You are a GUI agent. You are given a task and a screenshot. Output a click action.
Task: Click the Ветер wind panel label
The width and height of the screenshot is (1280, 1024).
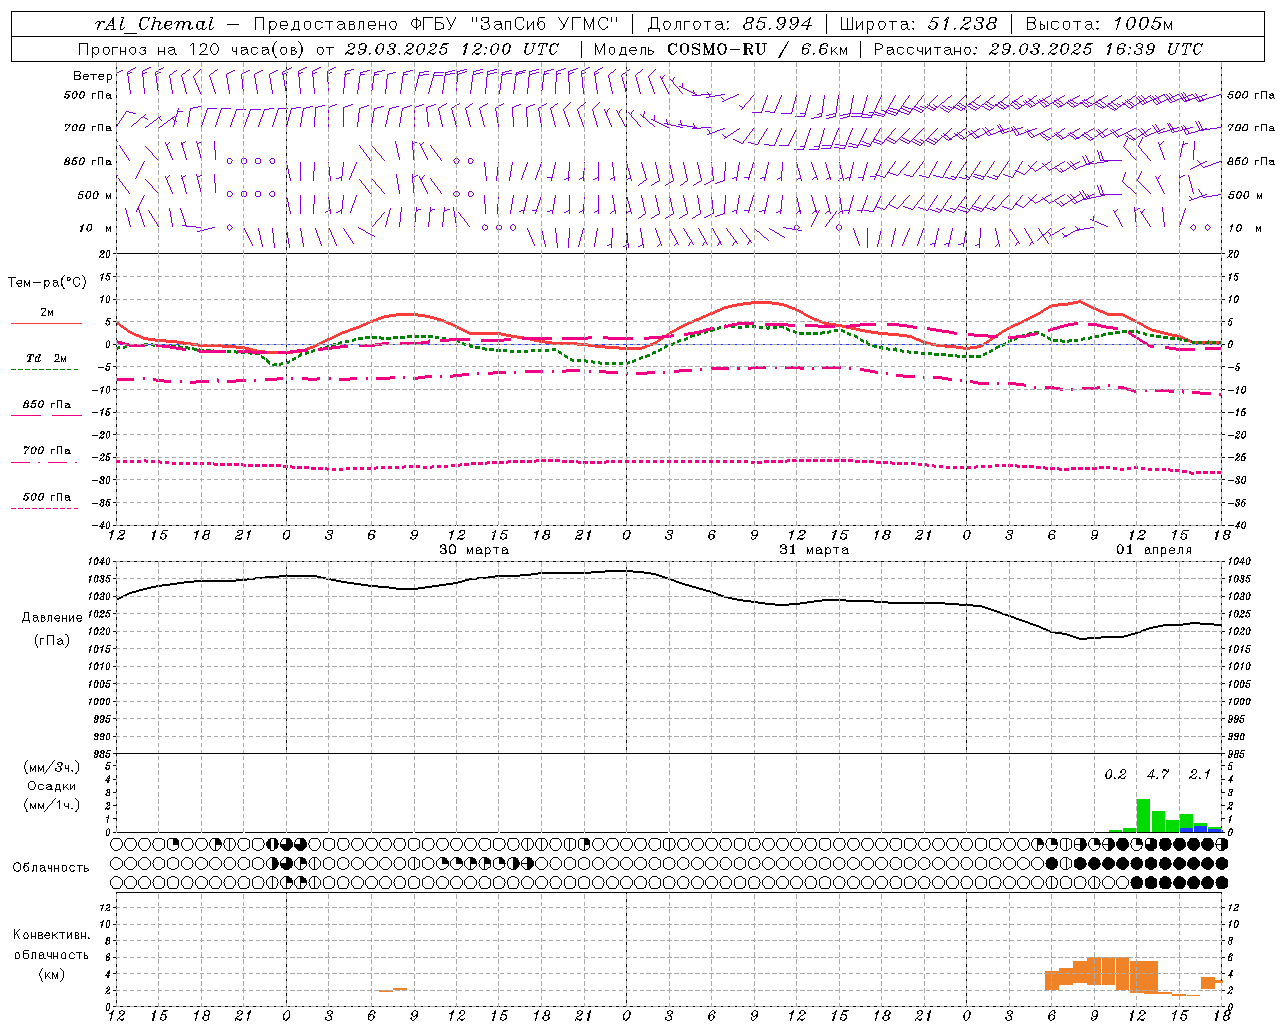92,76
